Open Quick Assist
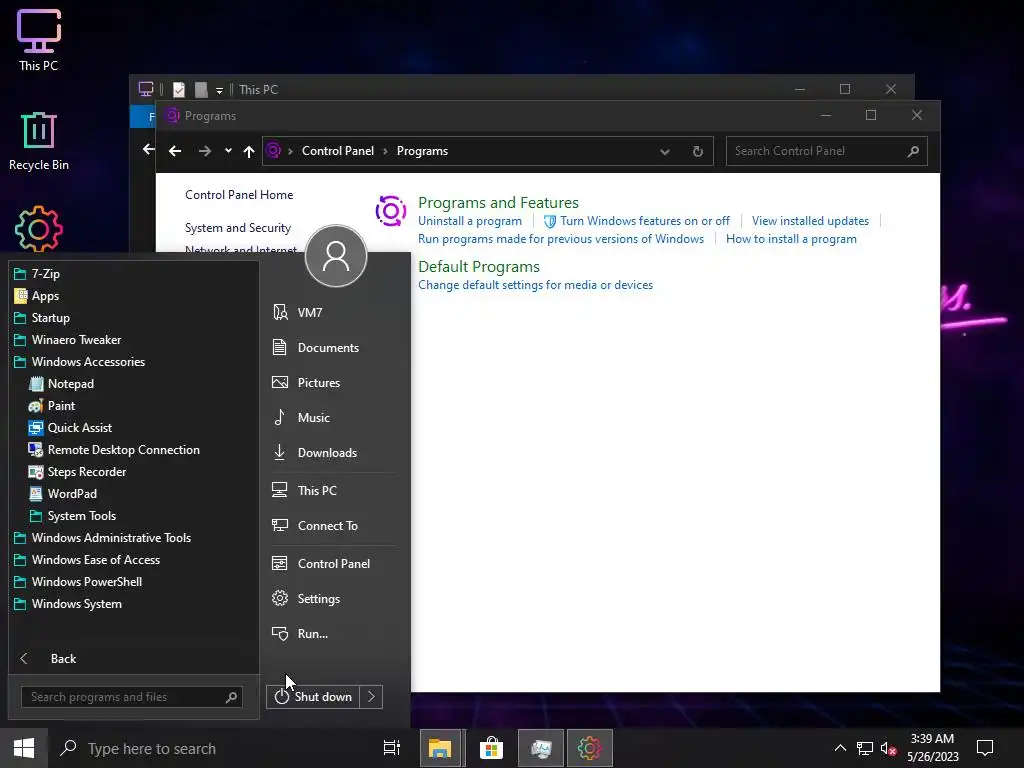 tap(71, 428)
